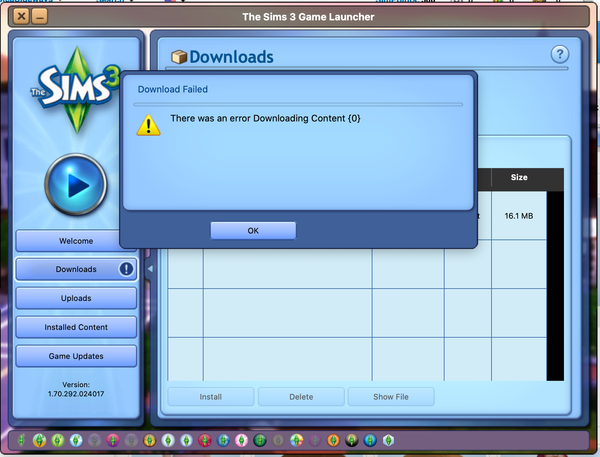The width and height of the screenshot is (600, 457).
Task: Click the red expansion pack icon
Action: coord(205,441)
